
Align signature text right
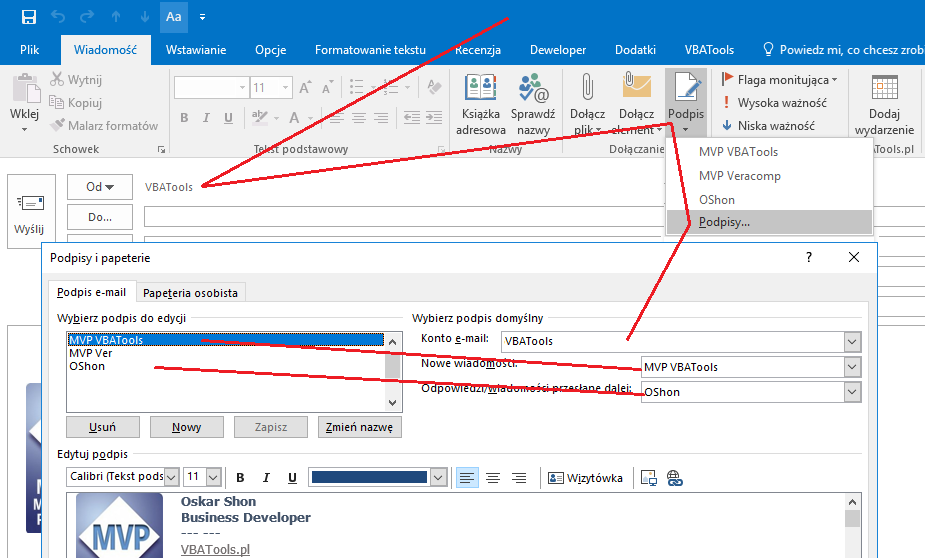519,478
